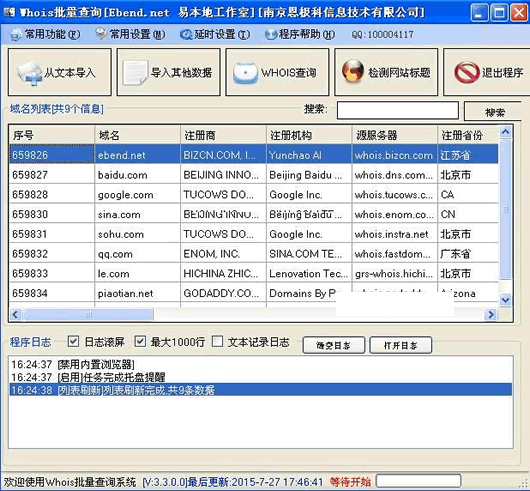Select the qq.com domain cell
Screen dimensions: 530x491
(138, 254)
